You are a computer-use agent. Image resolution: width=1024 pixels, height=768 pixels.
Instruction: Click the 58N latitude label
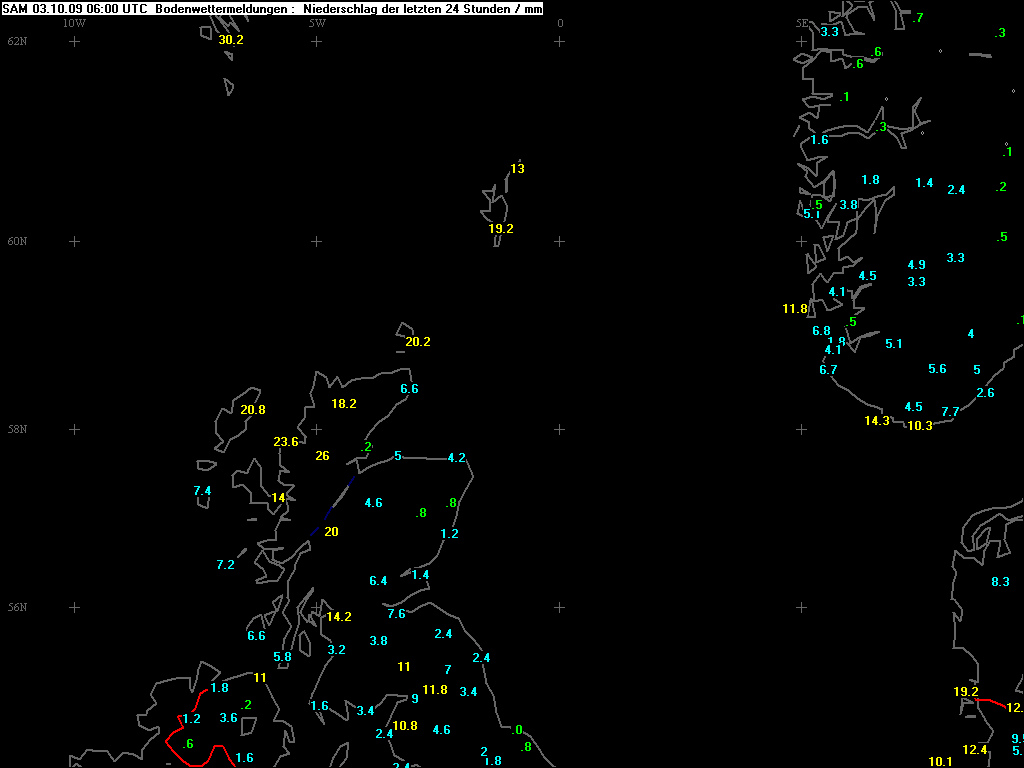pos(17,429)
